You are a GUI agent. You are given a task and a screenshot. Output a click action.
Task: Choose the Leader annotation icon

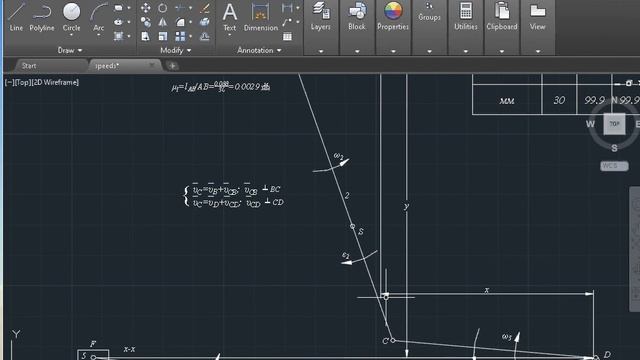pos(287,22)
